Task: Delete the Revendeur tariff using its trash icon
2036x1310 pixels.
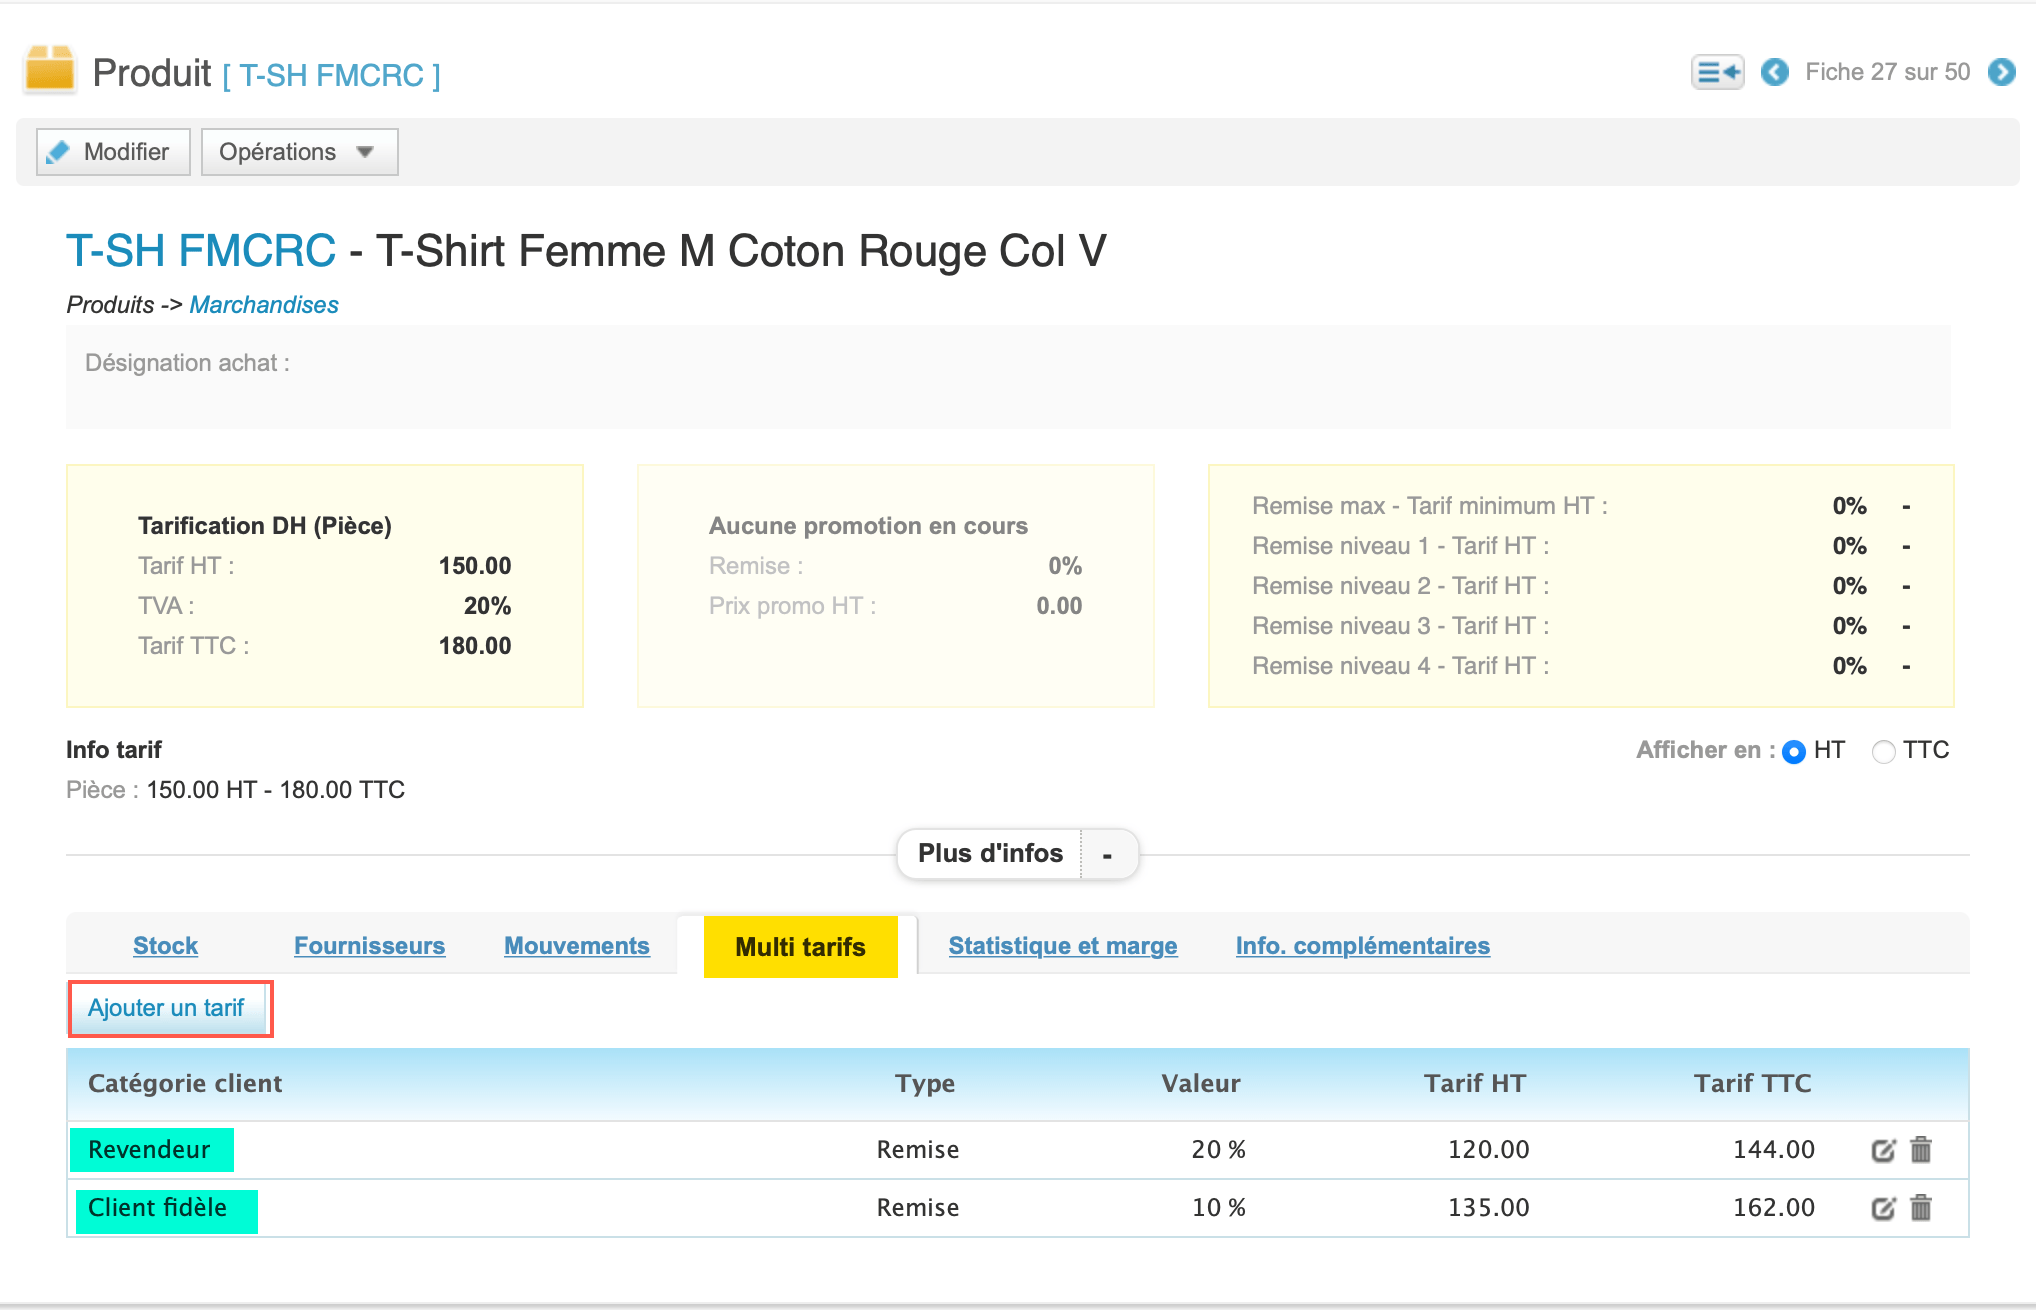Action: (1922, 1149)
